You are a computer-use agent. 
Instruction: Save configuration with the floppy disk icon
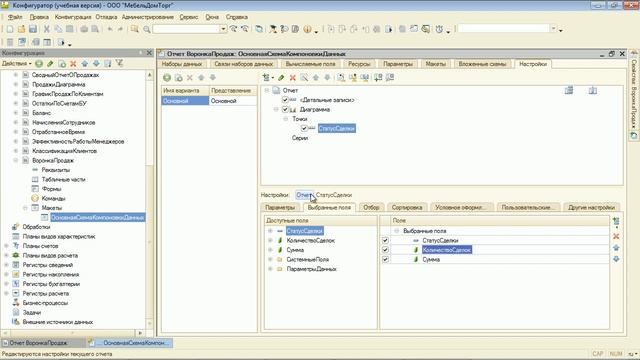point(33,29)
